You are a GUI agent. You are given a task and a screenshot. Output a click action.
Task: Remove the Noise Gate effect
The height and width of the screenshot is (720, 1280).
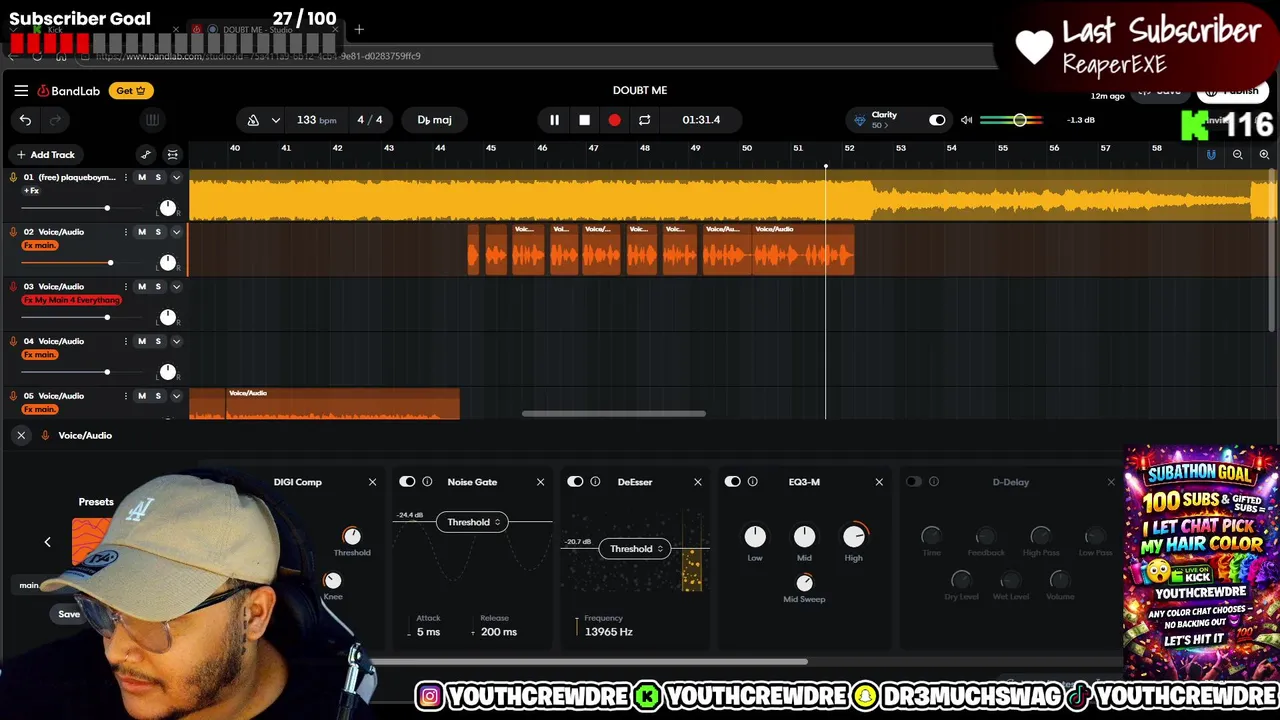pos(540,482)
